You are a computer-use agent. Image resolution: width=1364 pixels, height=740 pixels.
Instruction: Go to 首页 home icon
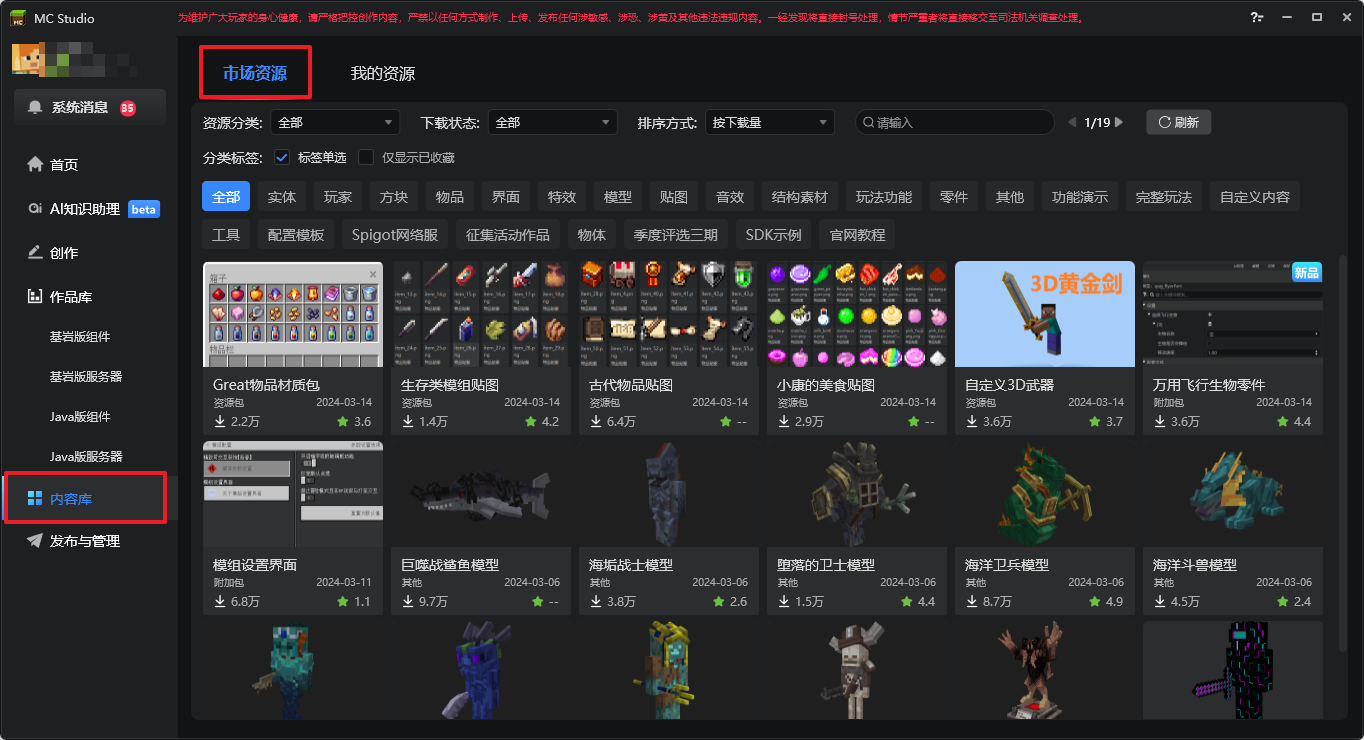36,164
